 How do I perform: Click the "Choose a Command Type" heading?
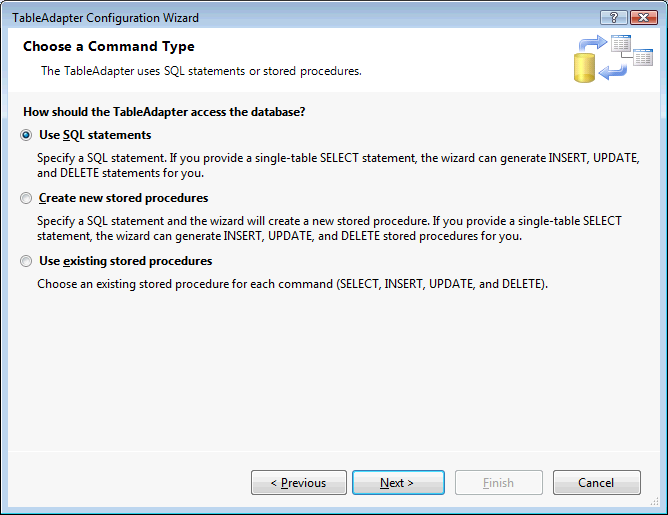tap(109, 47)
